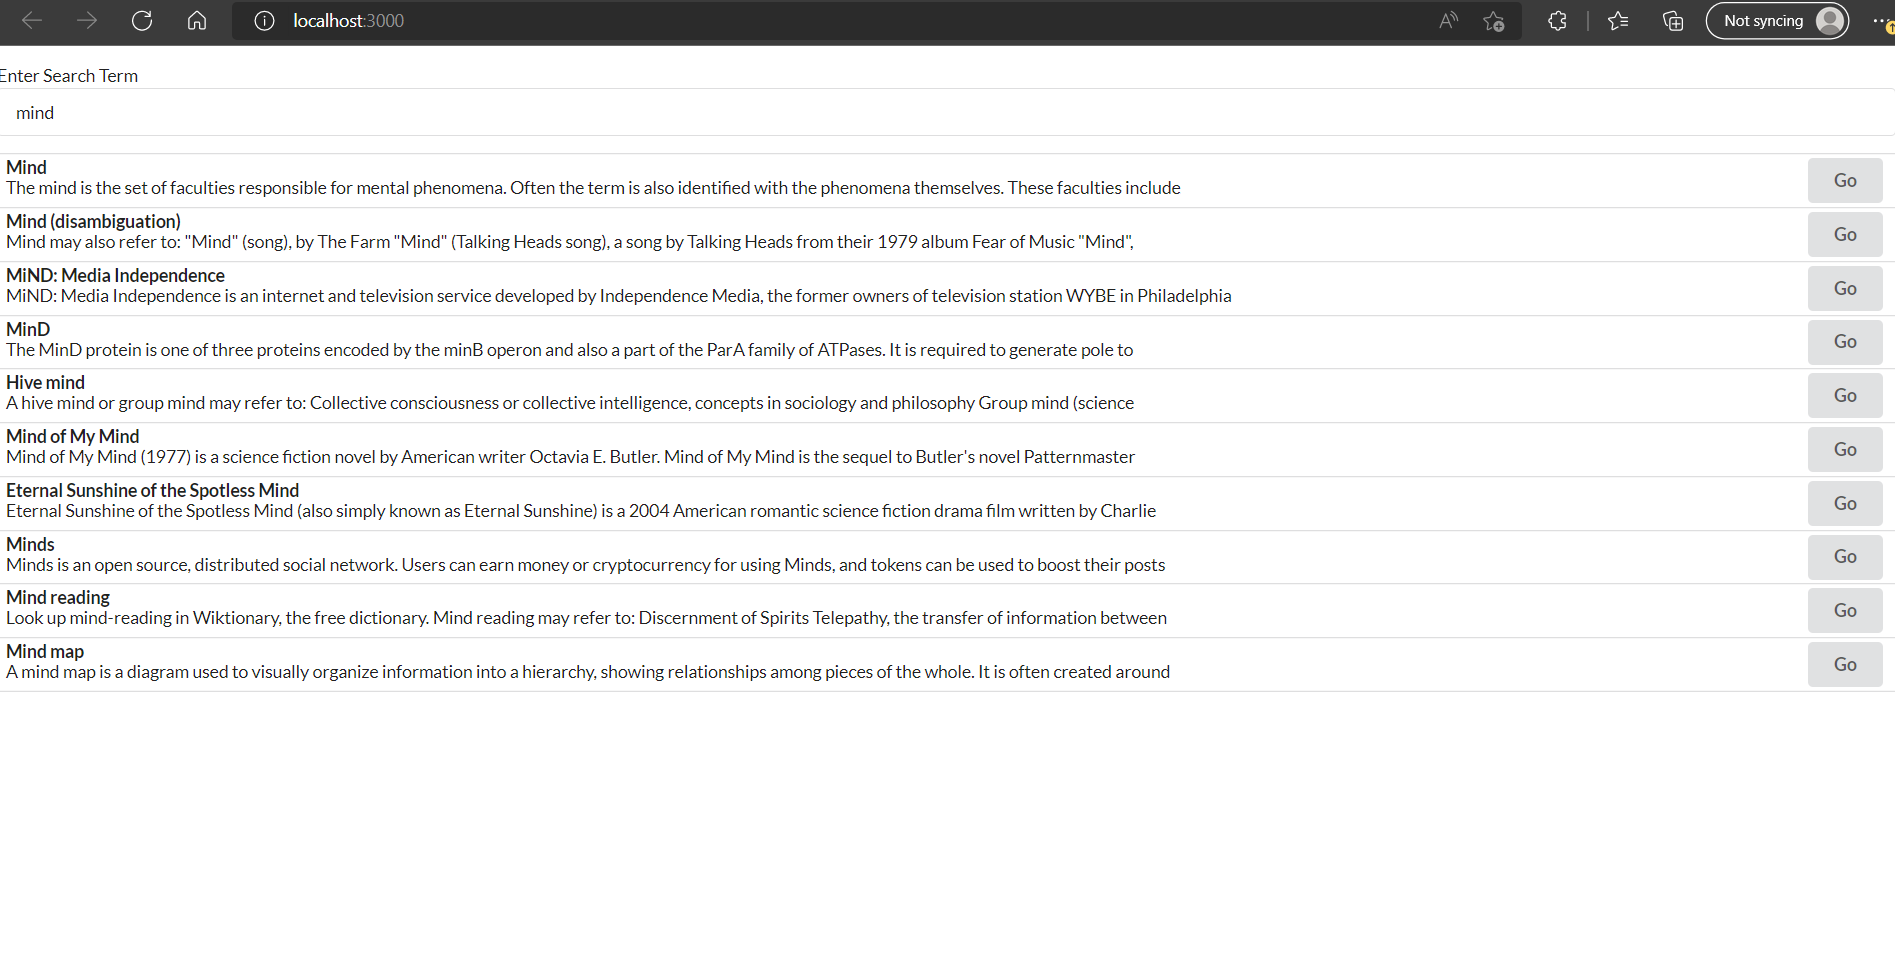Viewport: 1895px width, 977px height.
Task: Click Go for the Mind result
Action: pos(1845,181)
